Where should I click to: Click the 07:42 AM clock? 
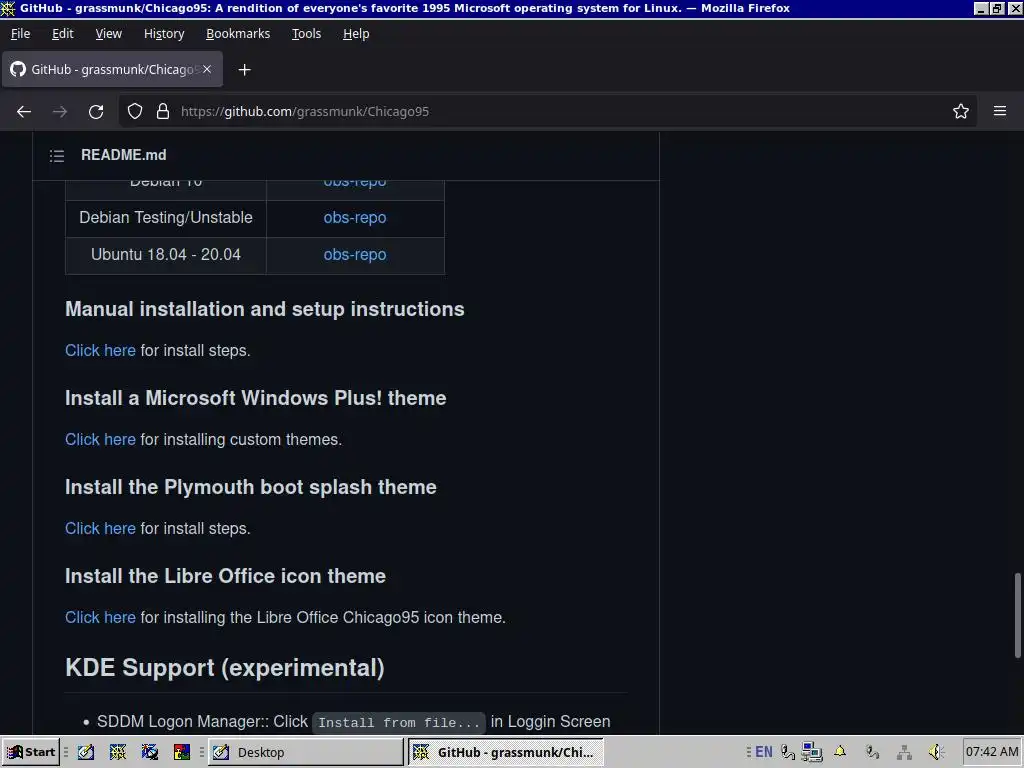(992, 752)
